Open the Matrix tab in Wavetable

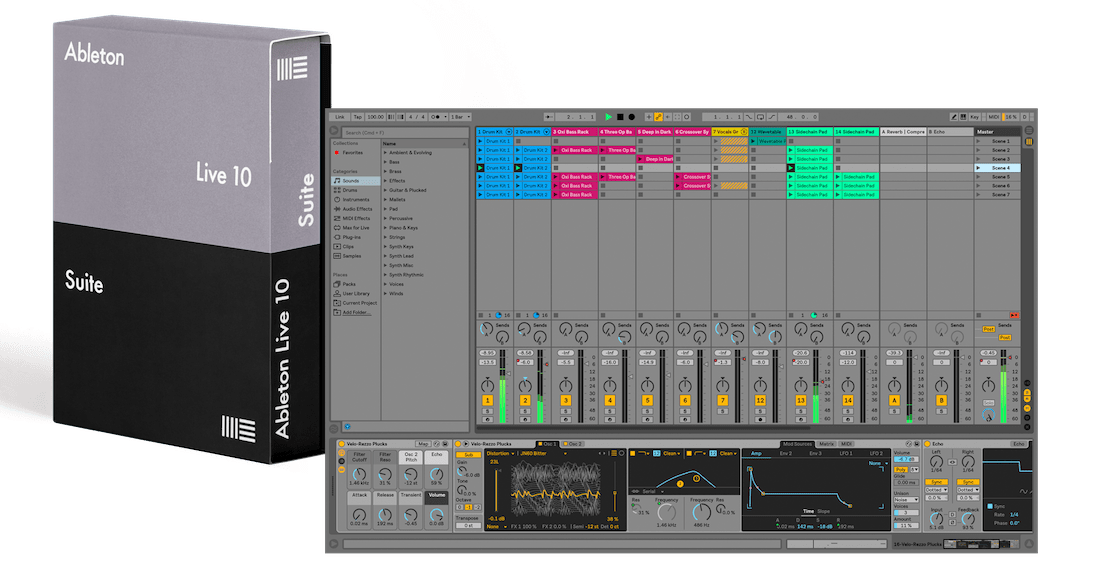tap(827, 444)
